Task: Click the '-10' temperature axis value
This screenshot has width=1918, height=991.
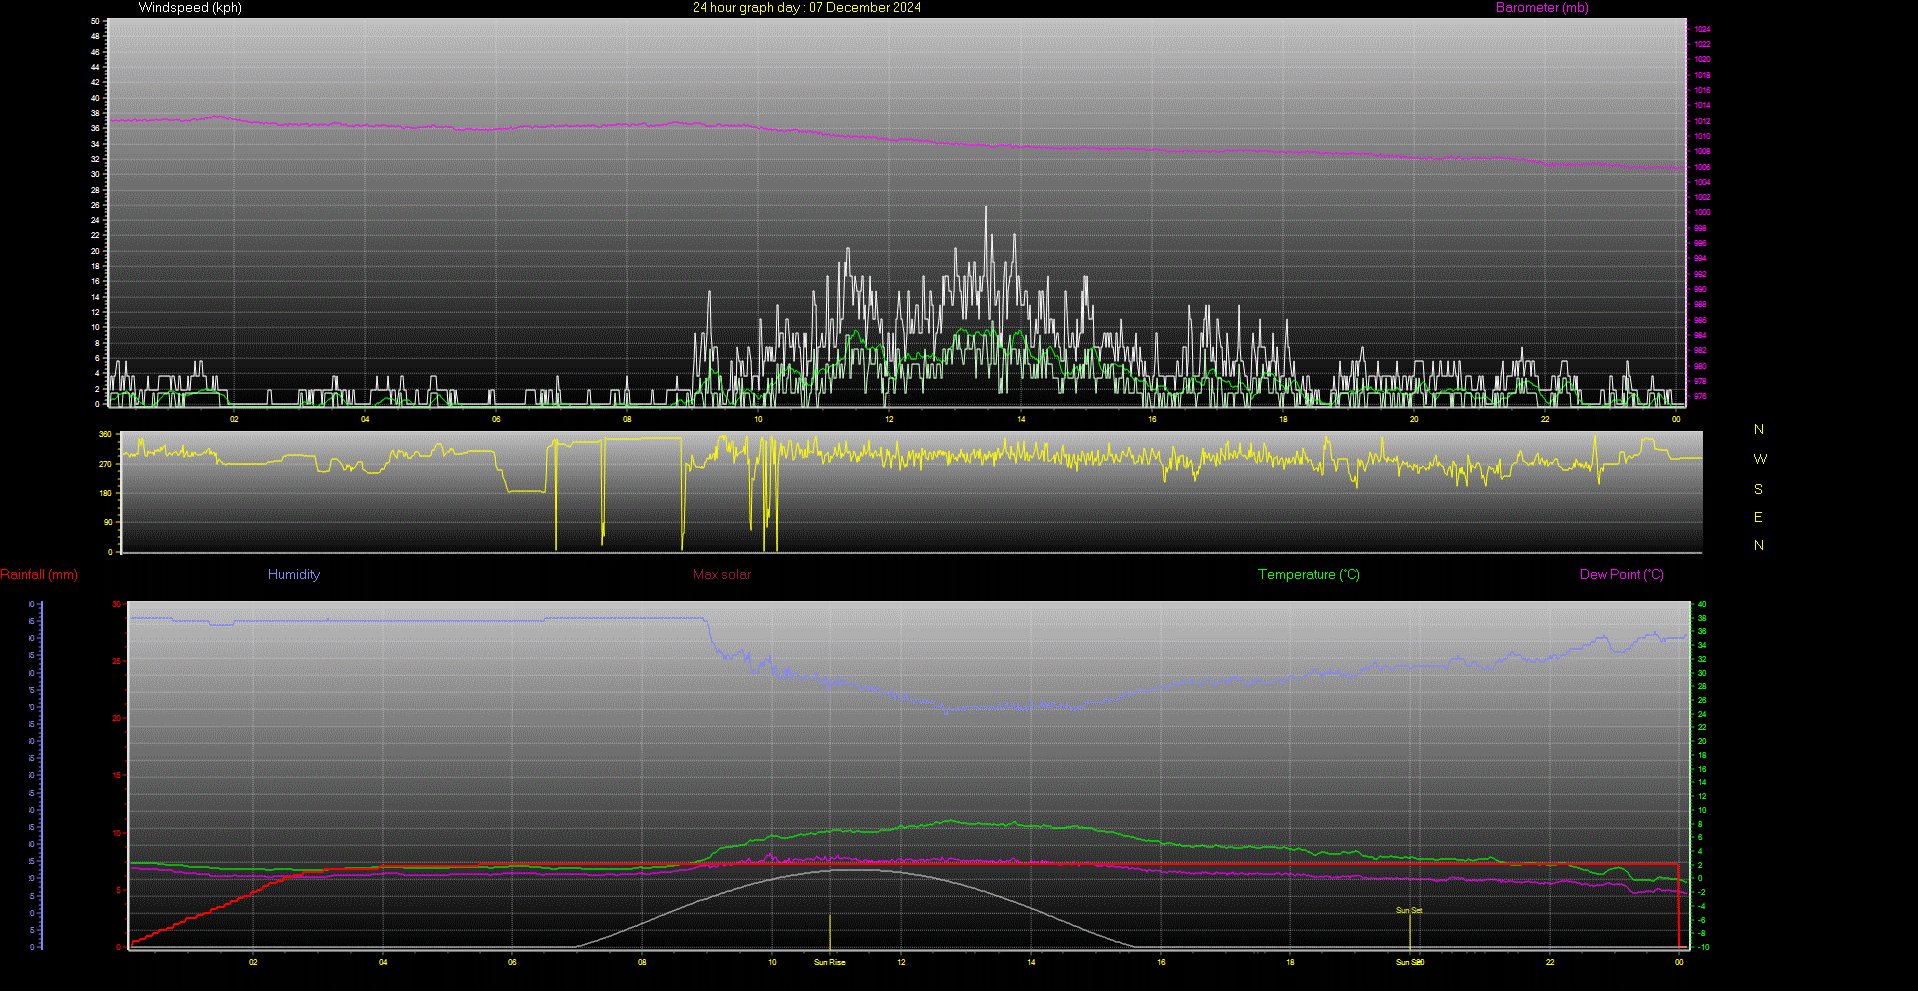Action: [1703, 947]
